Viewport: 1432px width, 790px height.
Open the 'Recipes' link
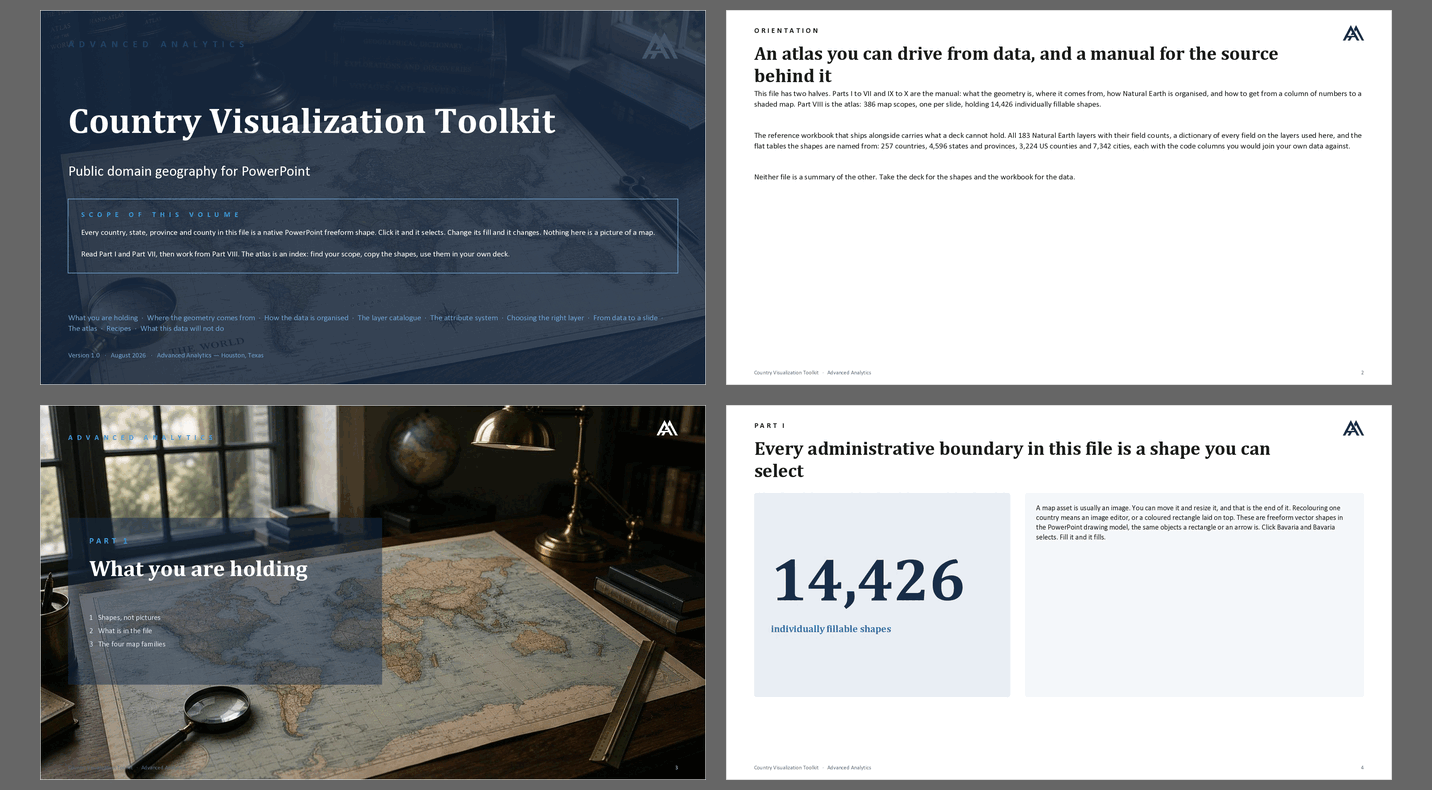click(x=119, y=329)
